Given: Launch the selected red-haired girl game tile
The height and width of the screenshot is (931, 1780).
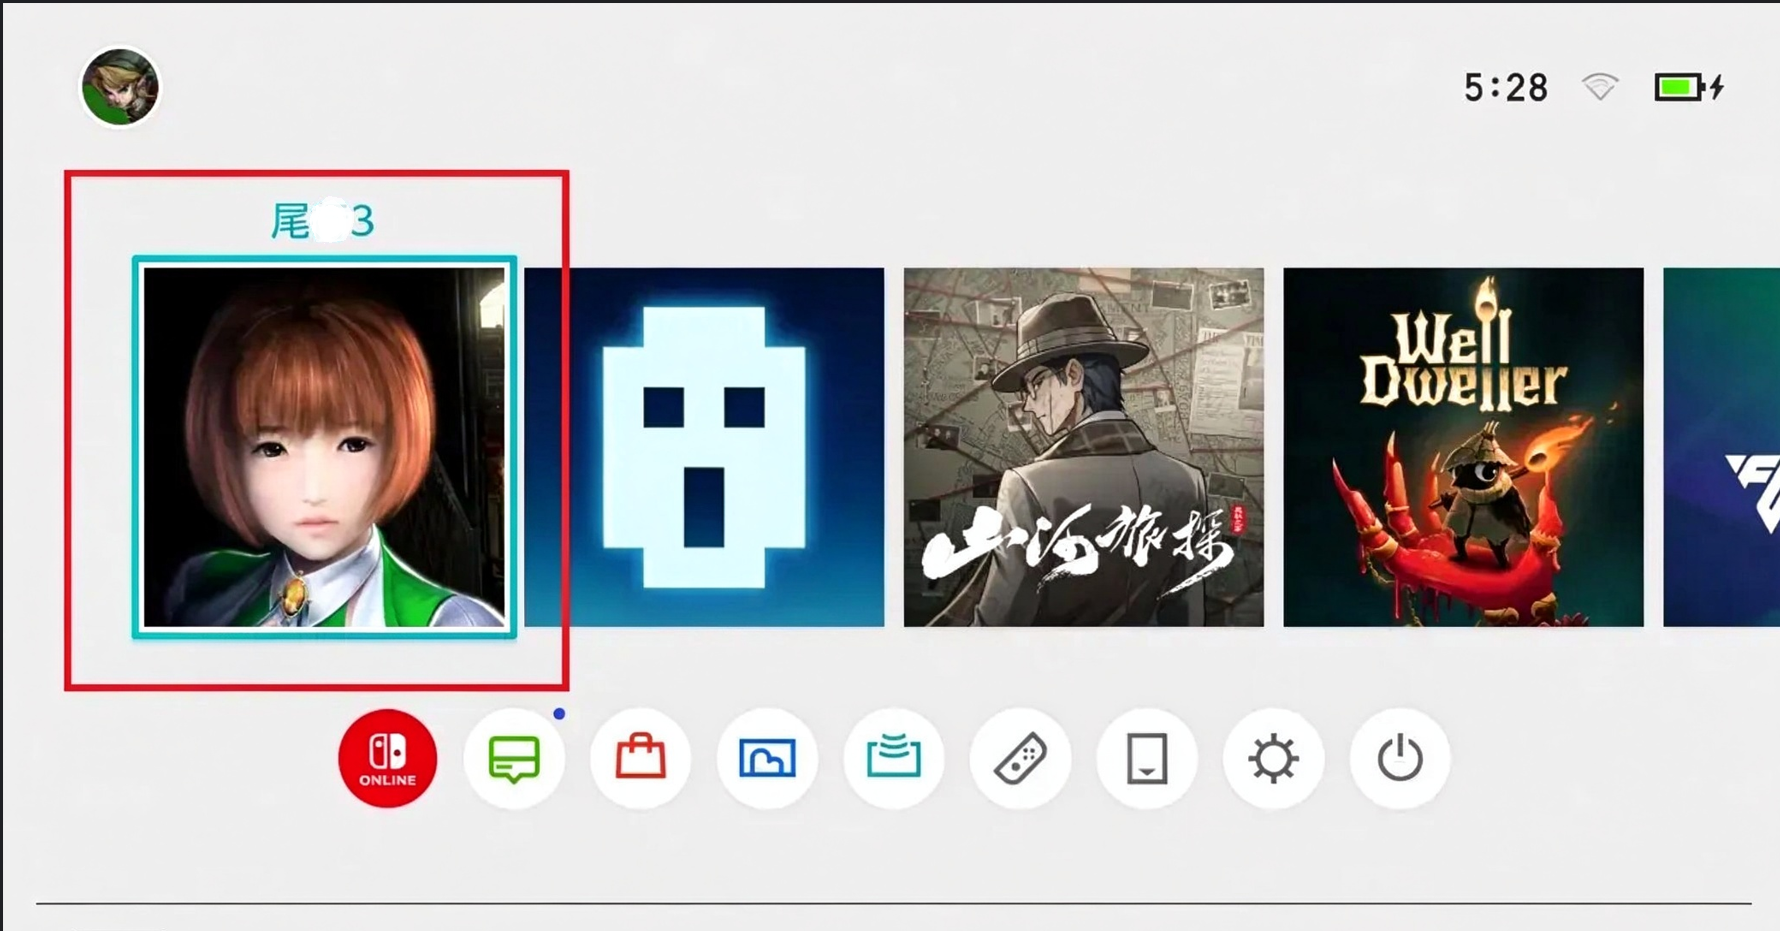Looking at the screenshot, I should tap(324, 447).
